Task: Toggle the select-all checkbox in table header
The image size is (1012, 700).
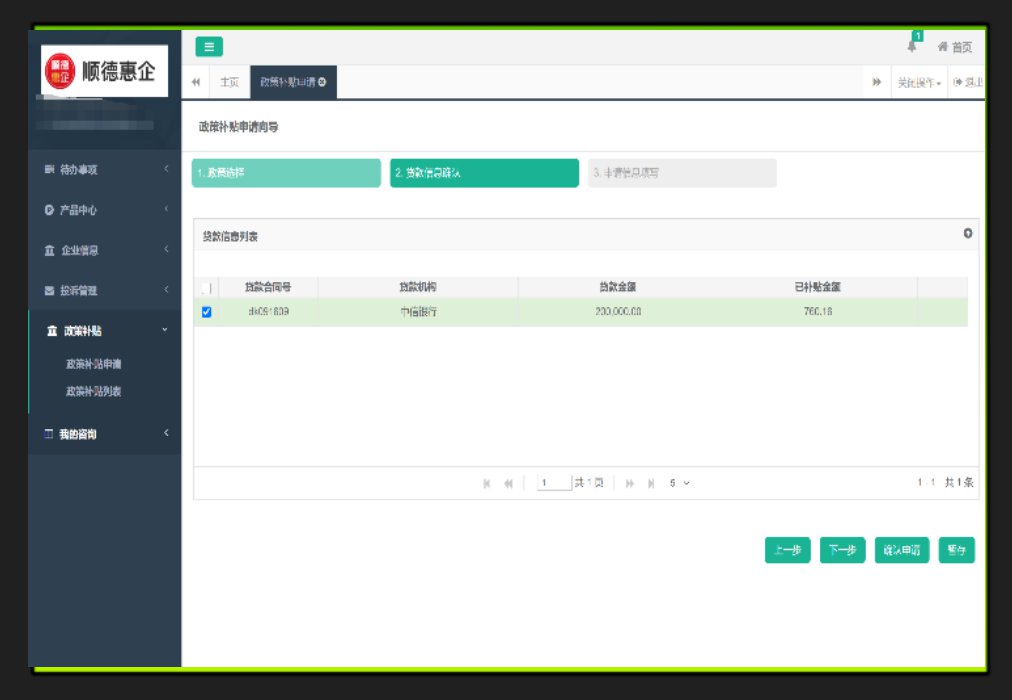Action: pos(207,288)
